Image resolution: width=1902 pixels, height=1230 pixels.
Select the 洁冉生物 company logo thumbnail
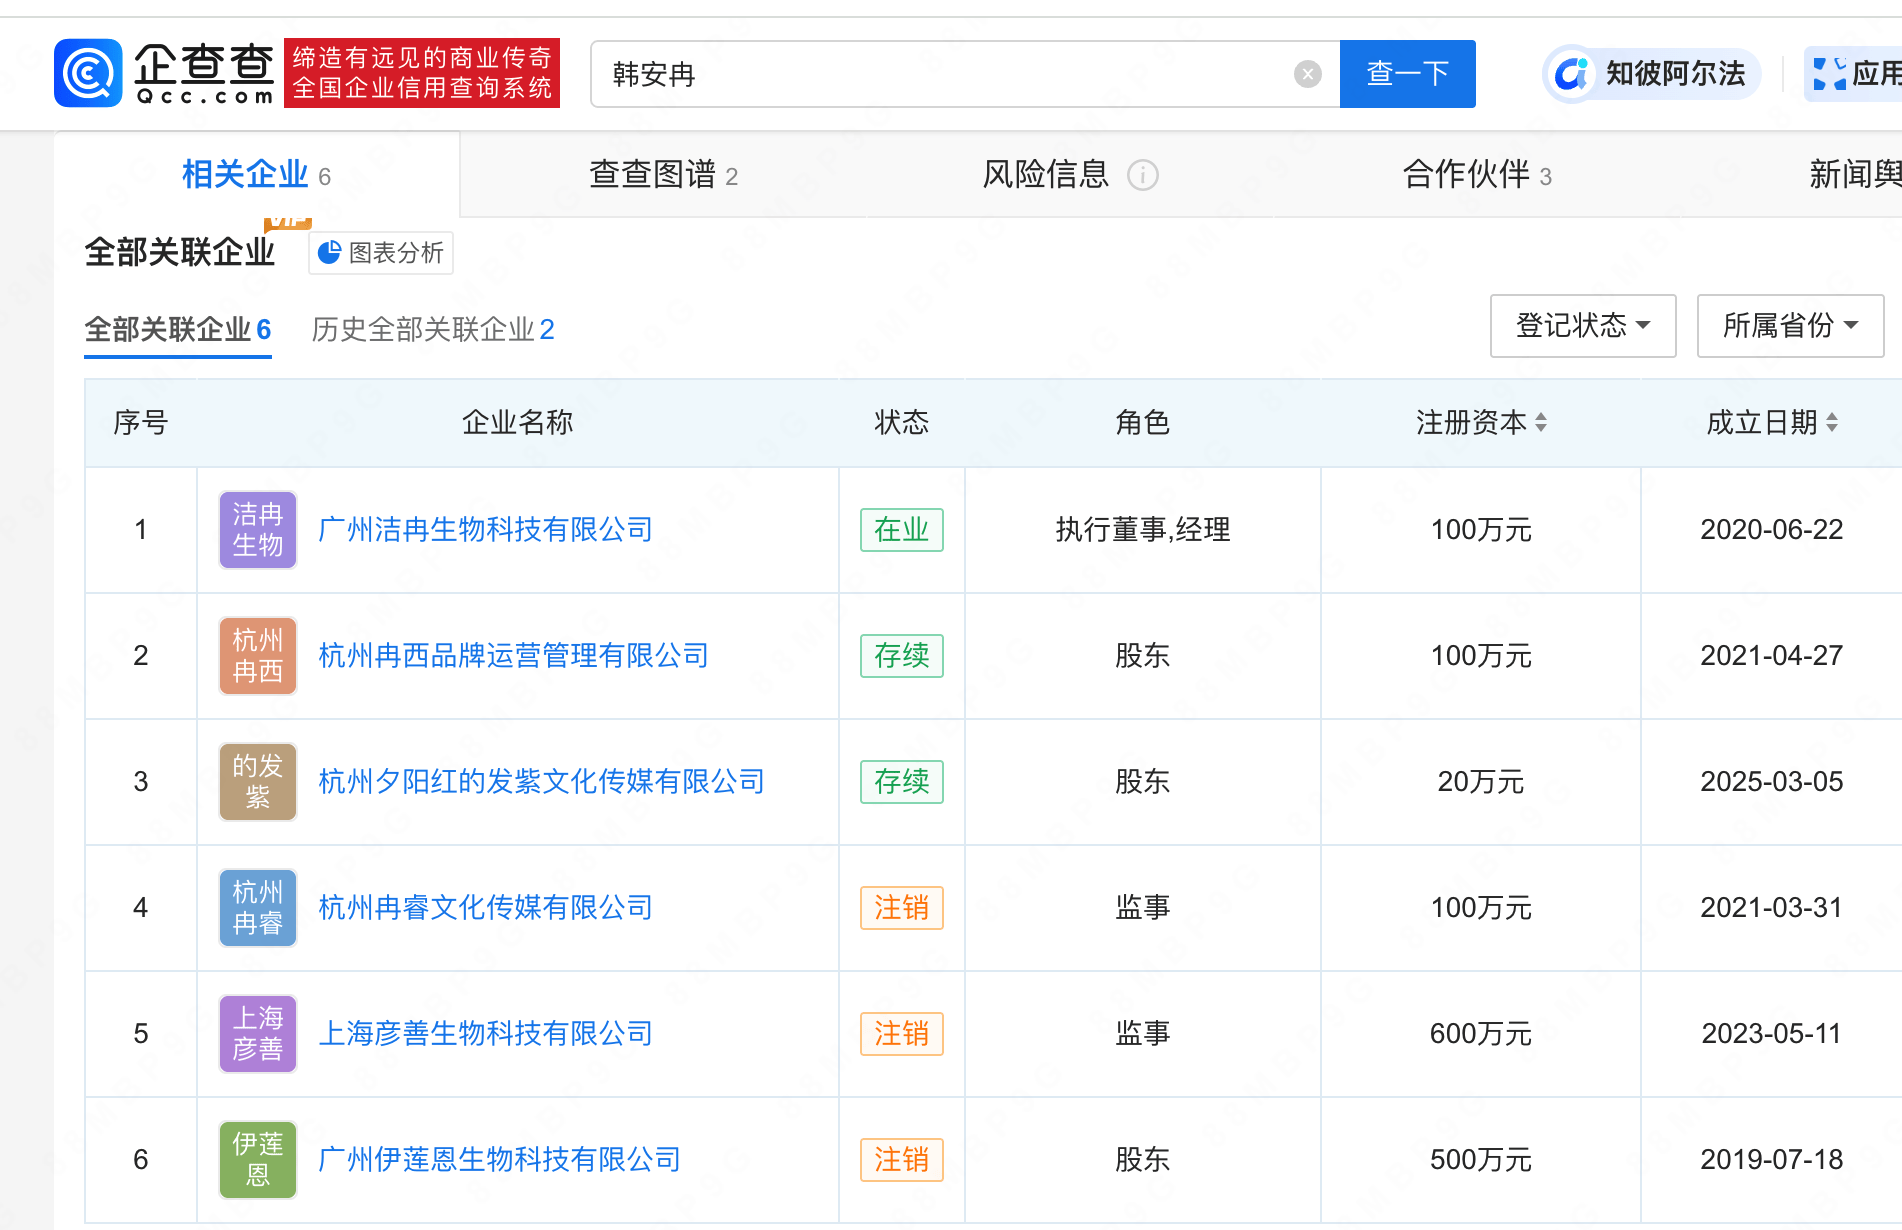coord(258,530)
